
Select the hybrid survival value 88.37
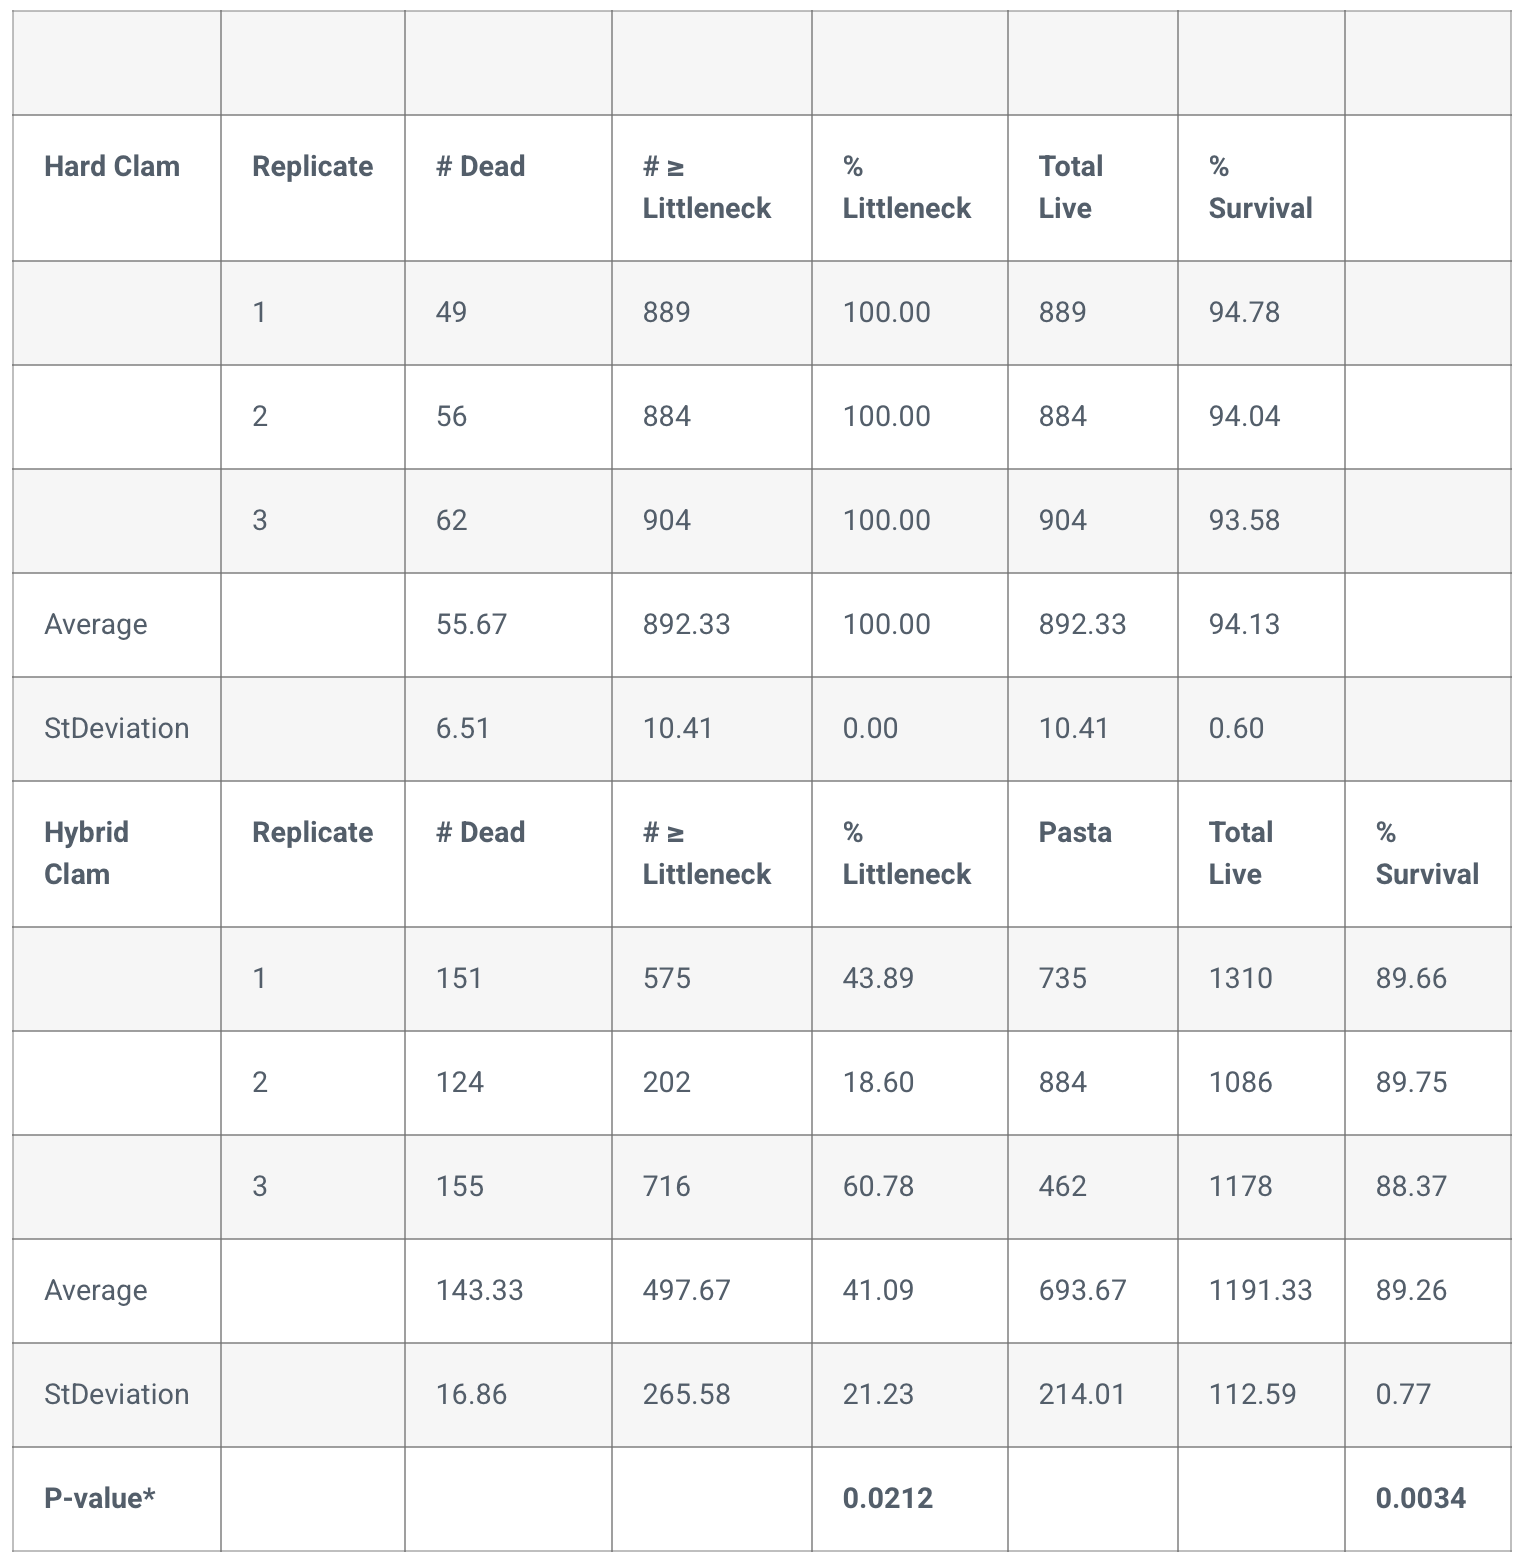(1411, 1186)
